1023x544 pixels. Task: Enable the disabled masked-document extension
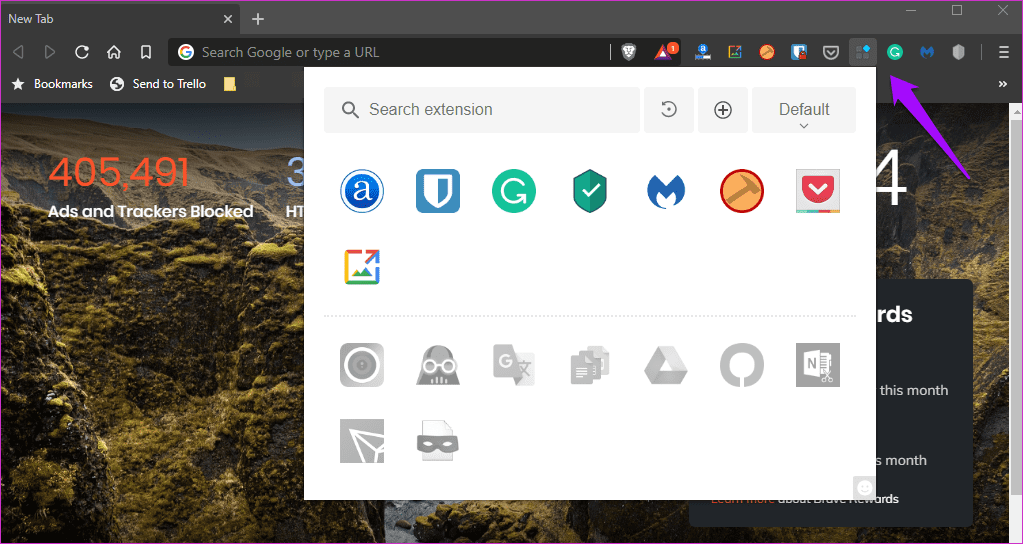point(438,441)
